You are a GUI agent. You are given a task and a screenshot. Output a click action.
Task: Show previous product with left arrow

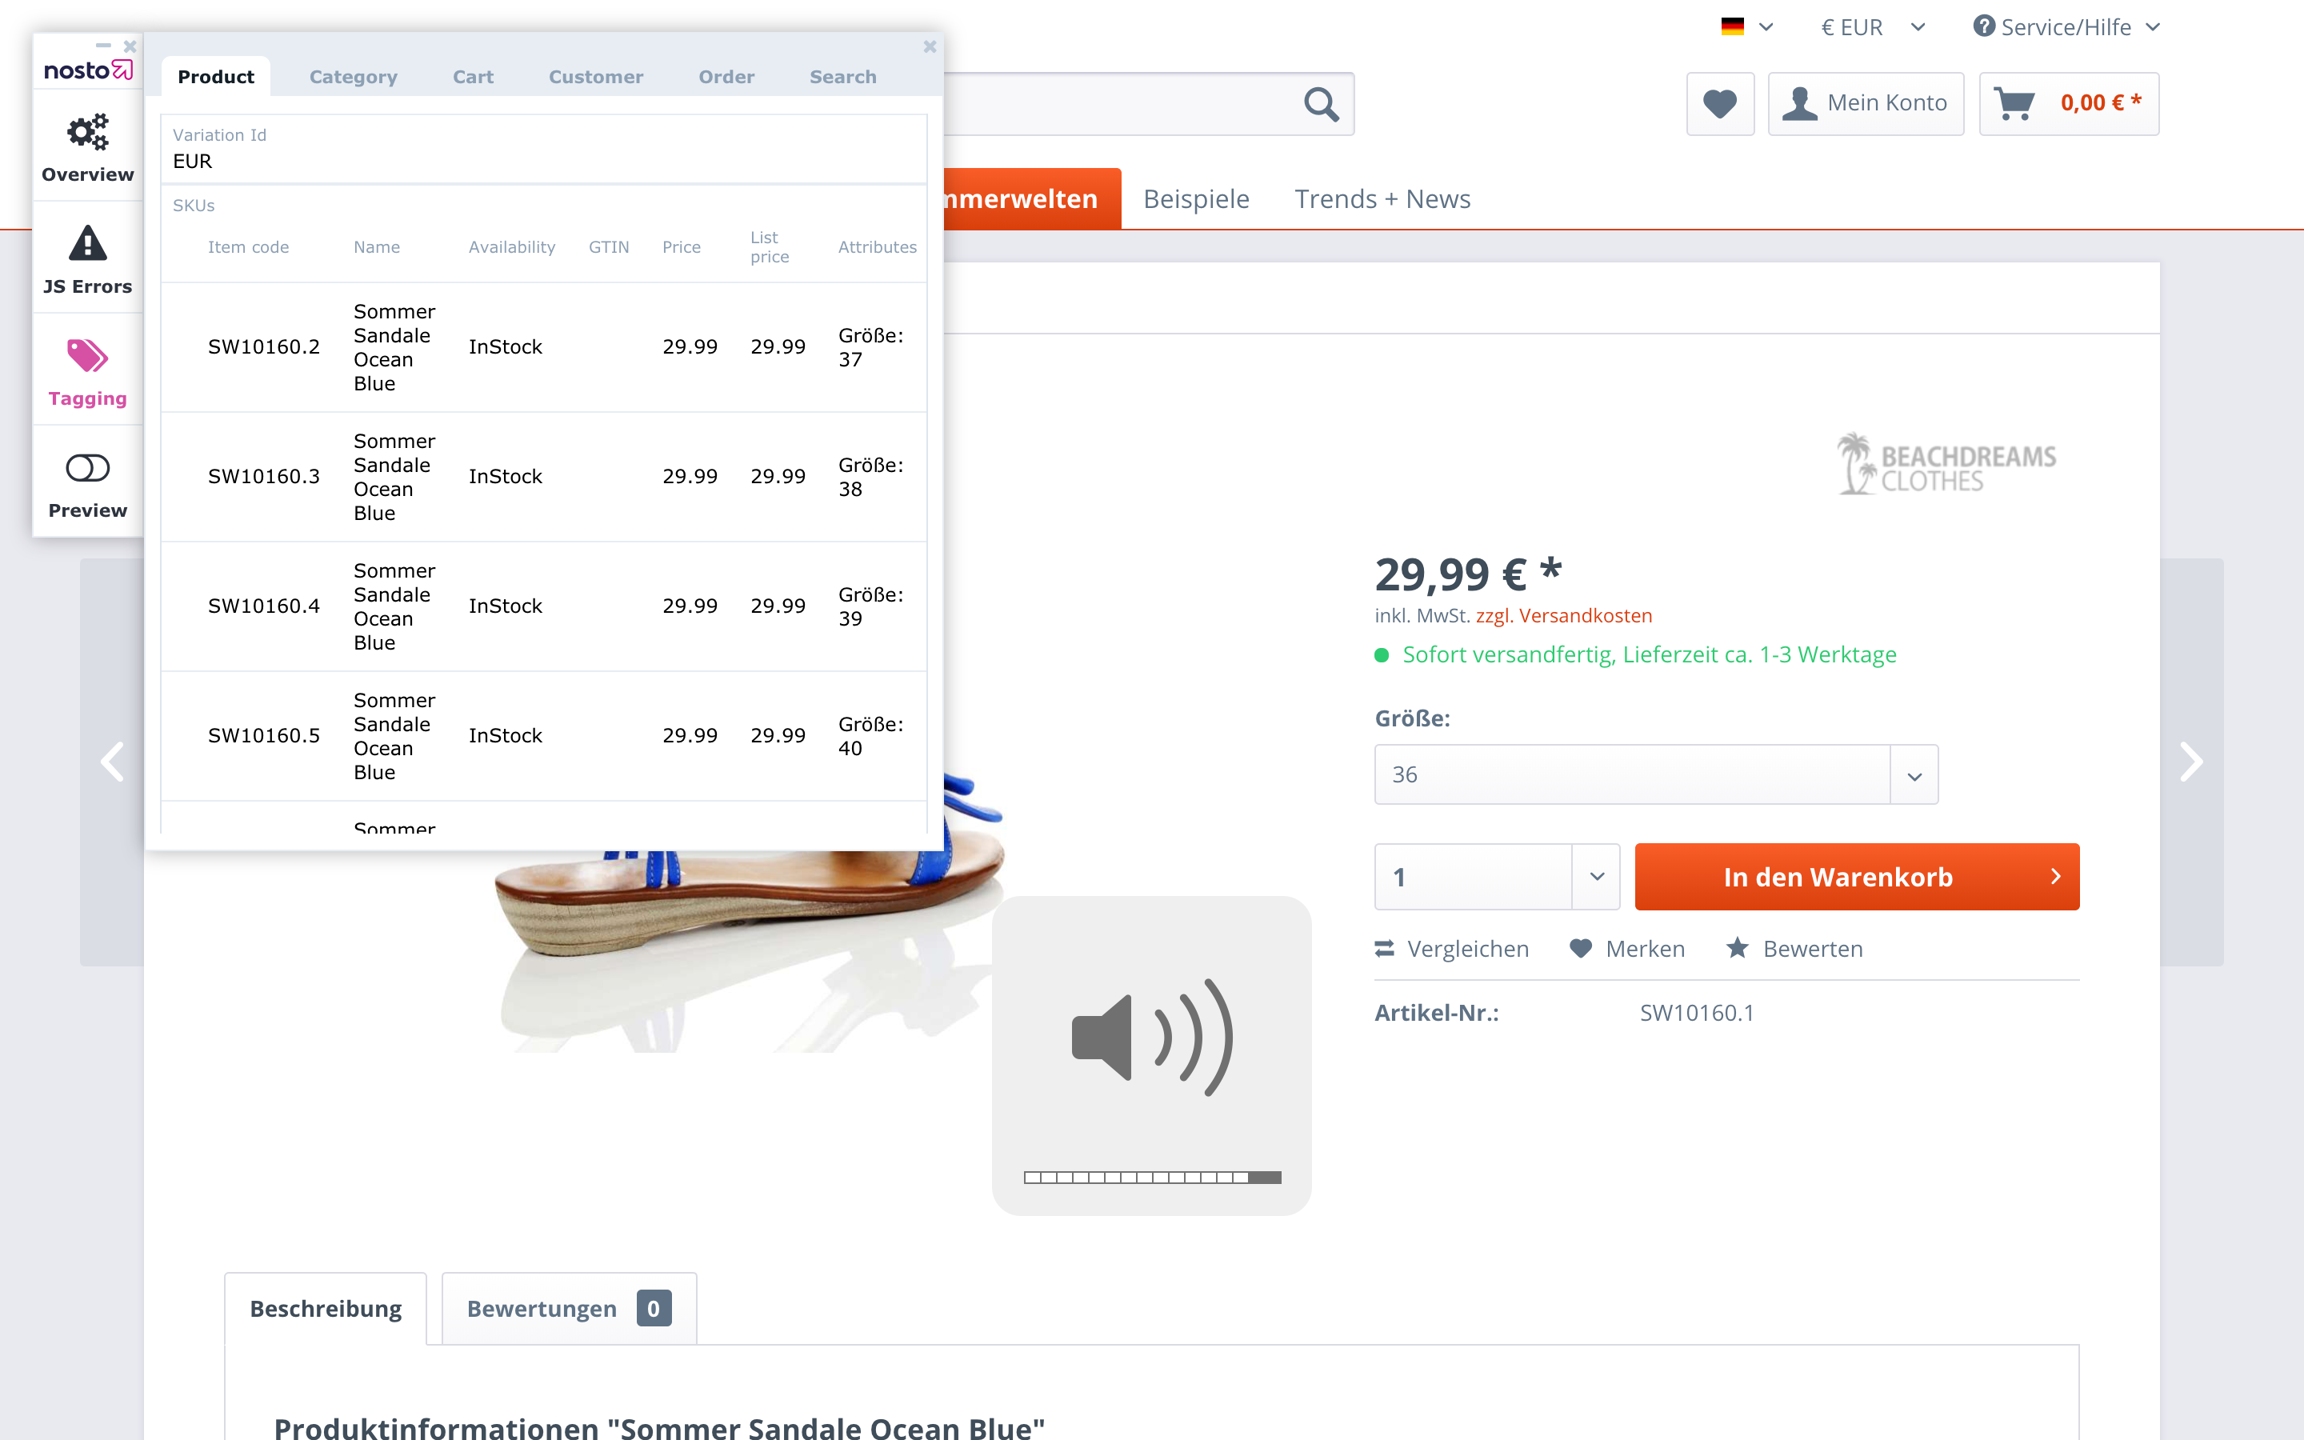point(112,762)
